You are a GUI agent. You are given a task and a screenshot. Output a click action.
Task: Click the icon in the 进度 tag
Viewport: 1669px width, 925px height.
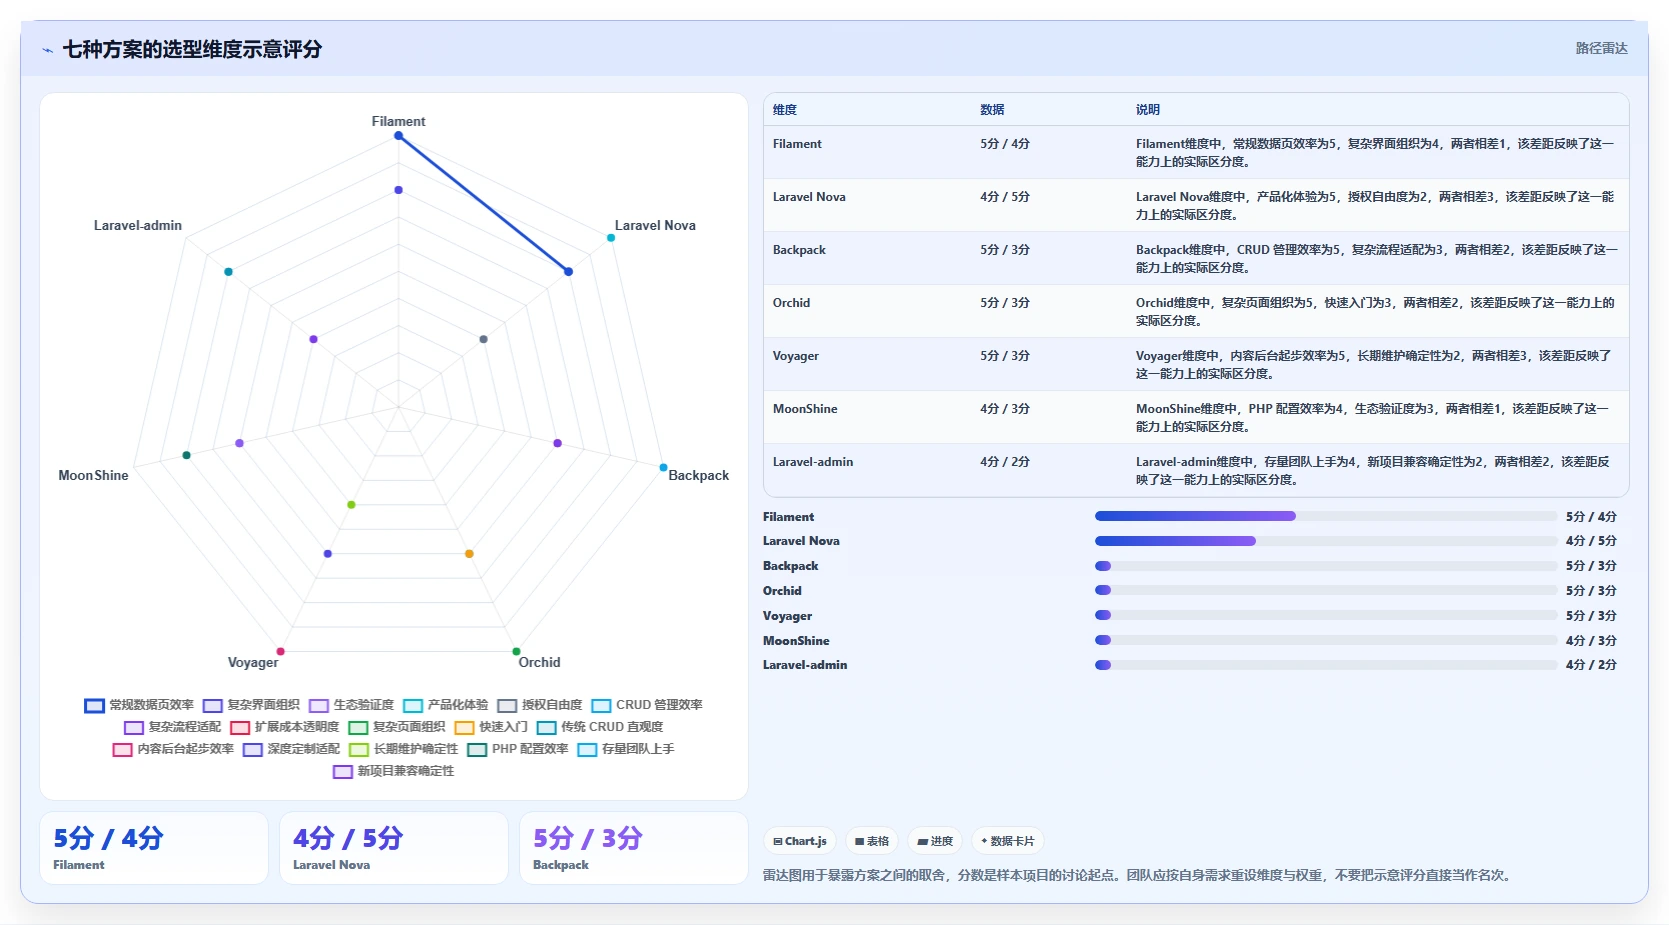click(x=923, y=842)
